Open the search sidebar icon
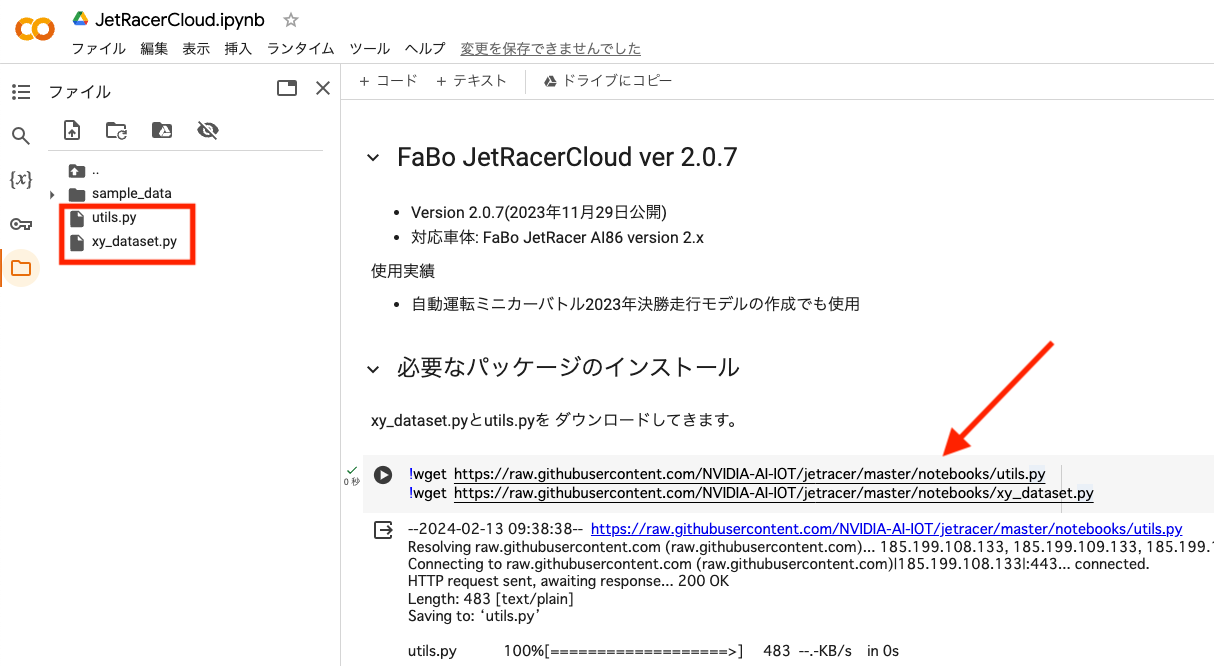Viewport: 1214px width, 666px height. click(21, 136)
